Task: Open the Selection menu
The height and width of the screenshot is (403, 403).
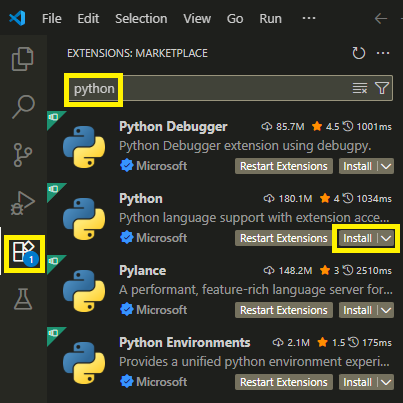Action: pyautogui.click(x=141, y=19)
